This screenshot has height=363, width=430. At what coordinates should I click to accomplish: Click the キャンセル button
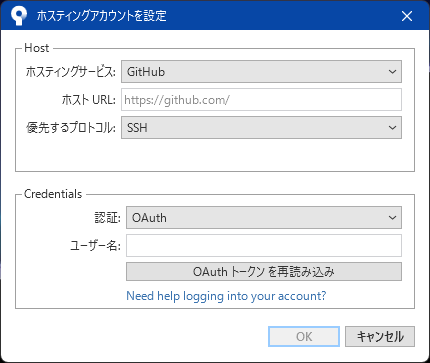(x=380, y=336)
